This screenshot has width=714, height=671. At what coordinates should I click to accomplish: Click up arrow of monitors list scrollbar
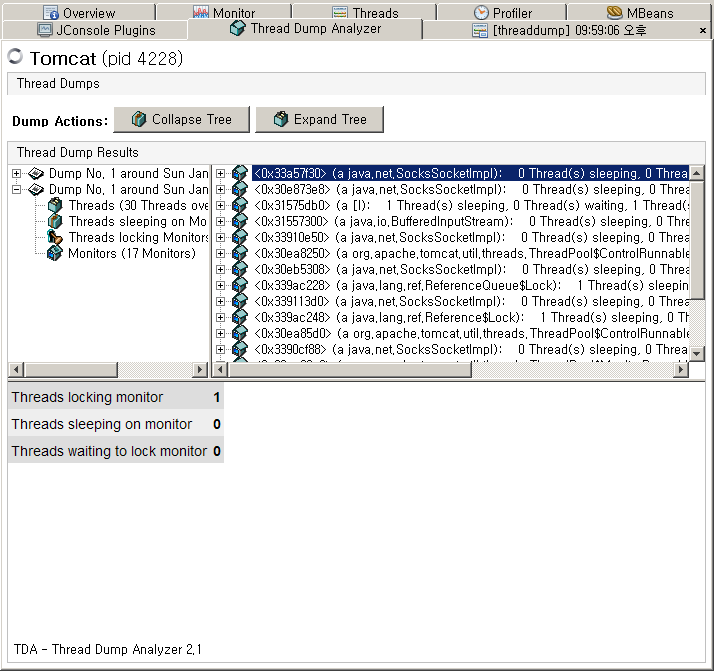pyautogui.click(x=697, y=173)
